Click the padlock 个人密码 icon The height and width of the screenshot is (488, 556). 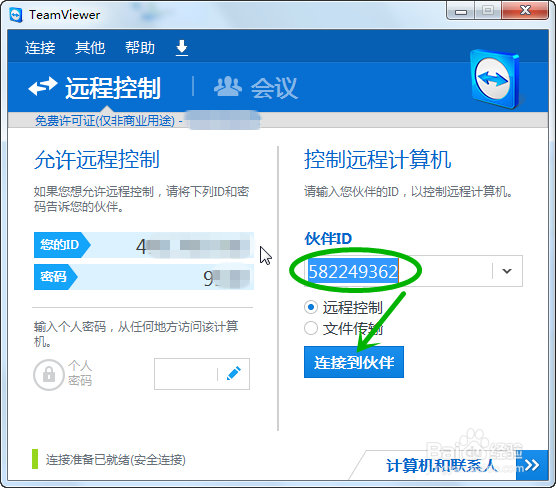49,375
